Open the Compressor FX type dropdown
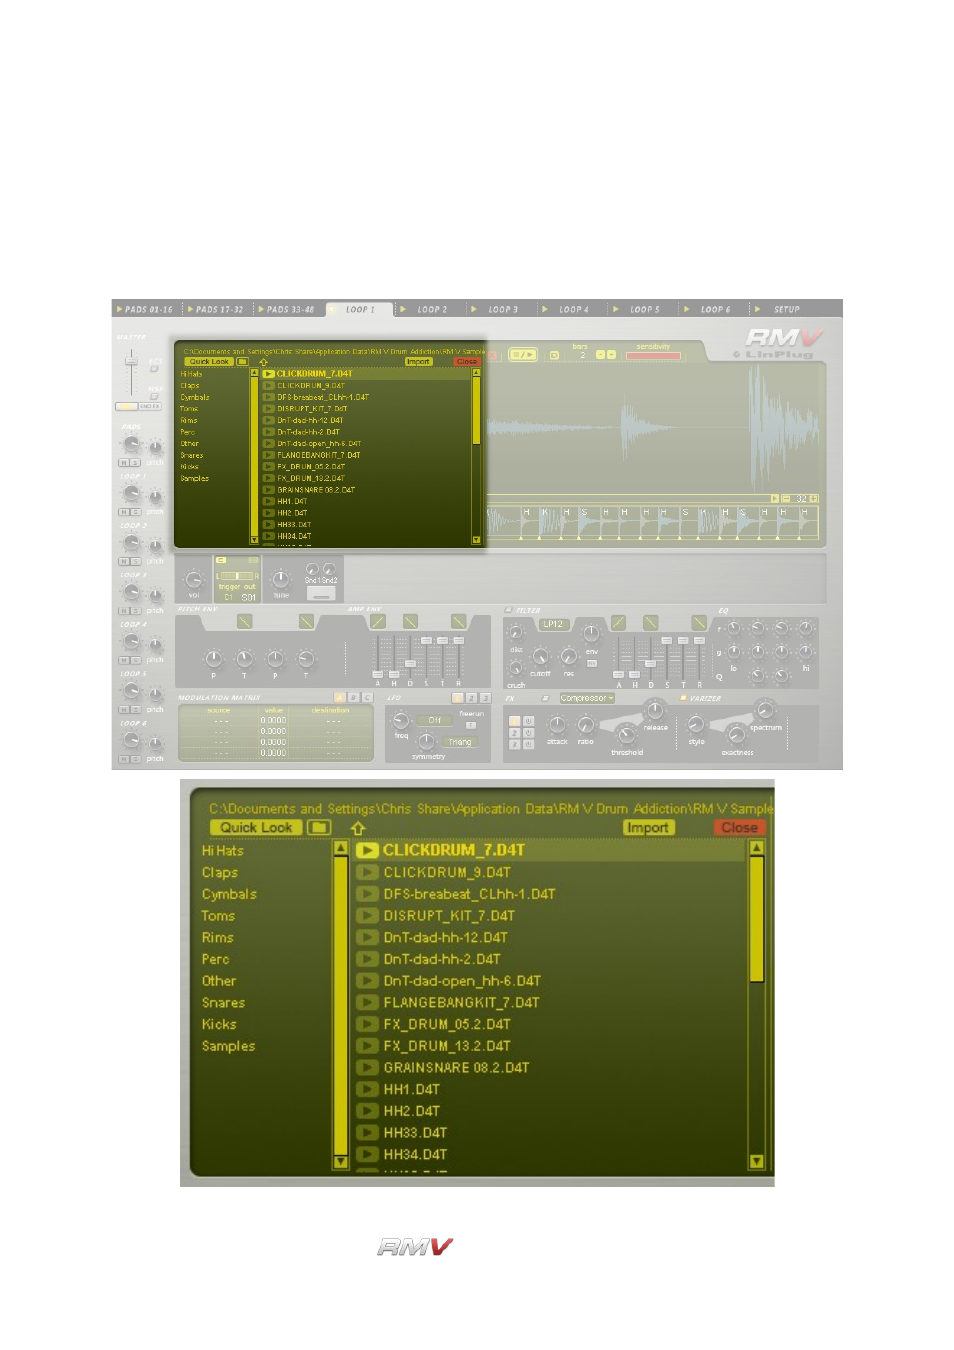Image resolution: width=954 pixels, height=1350 pixels. (x=585, y=699)
